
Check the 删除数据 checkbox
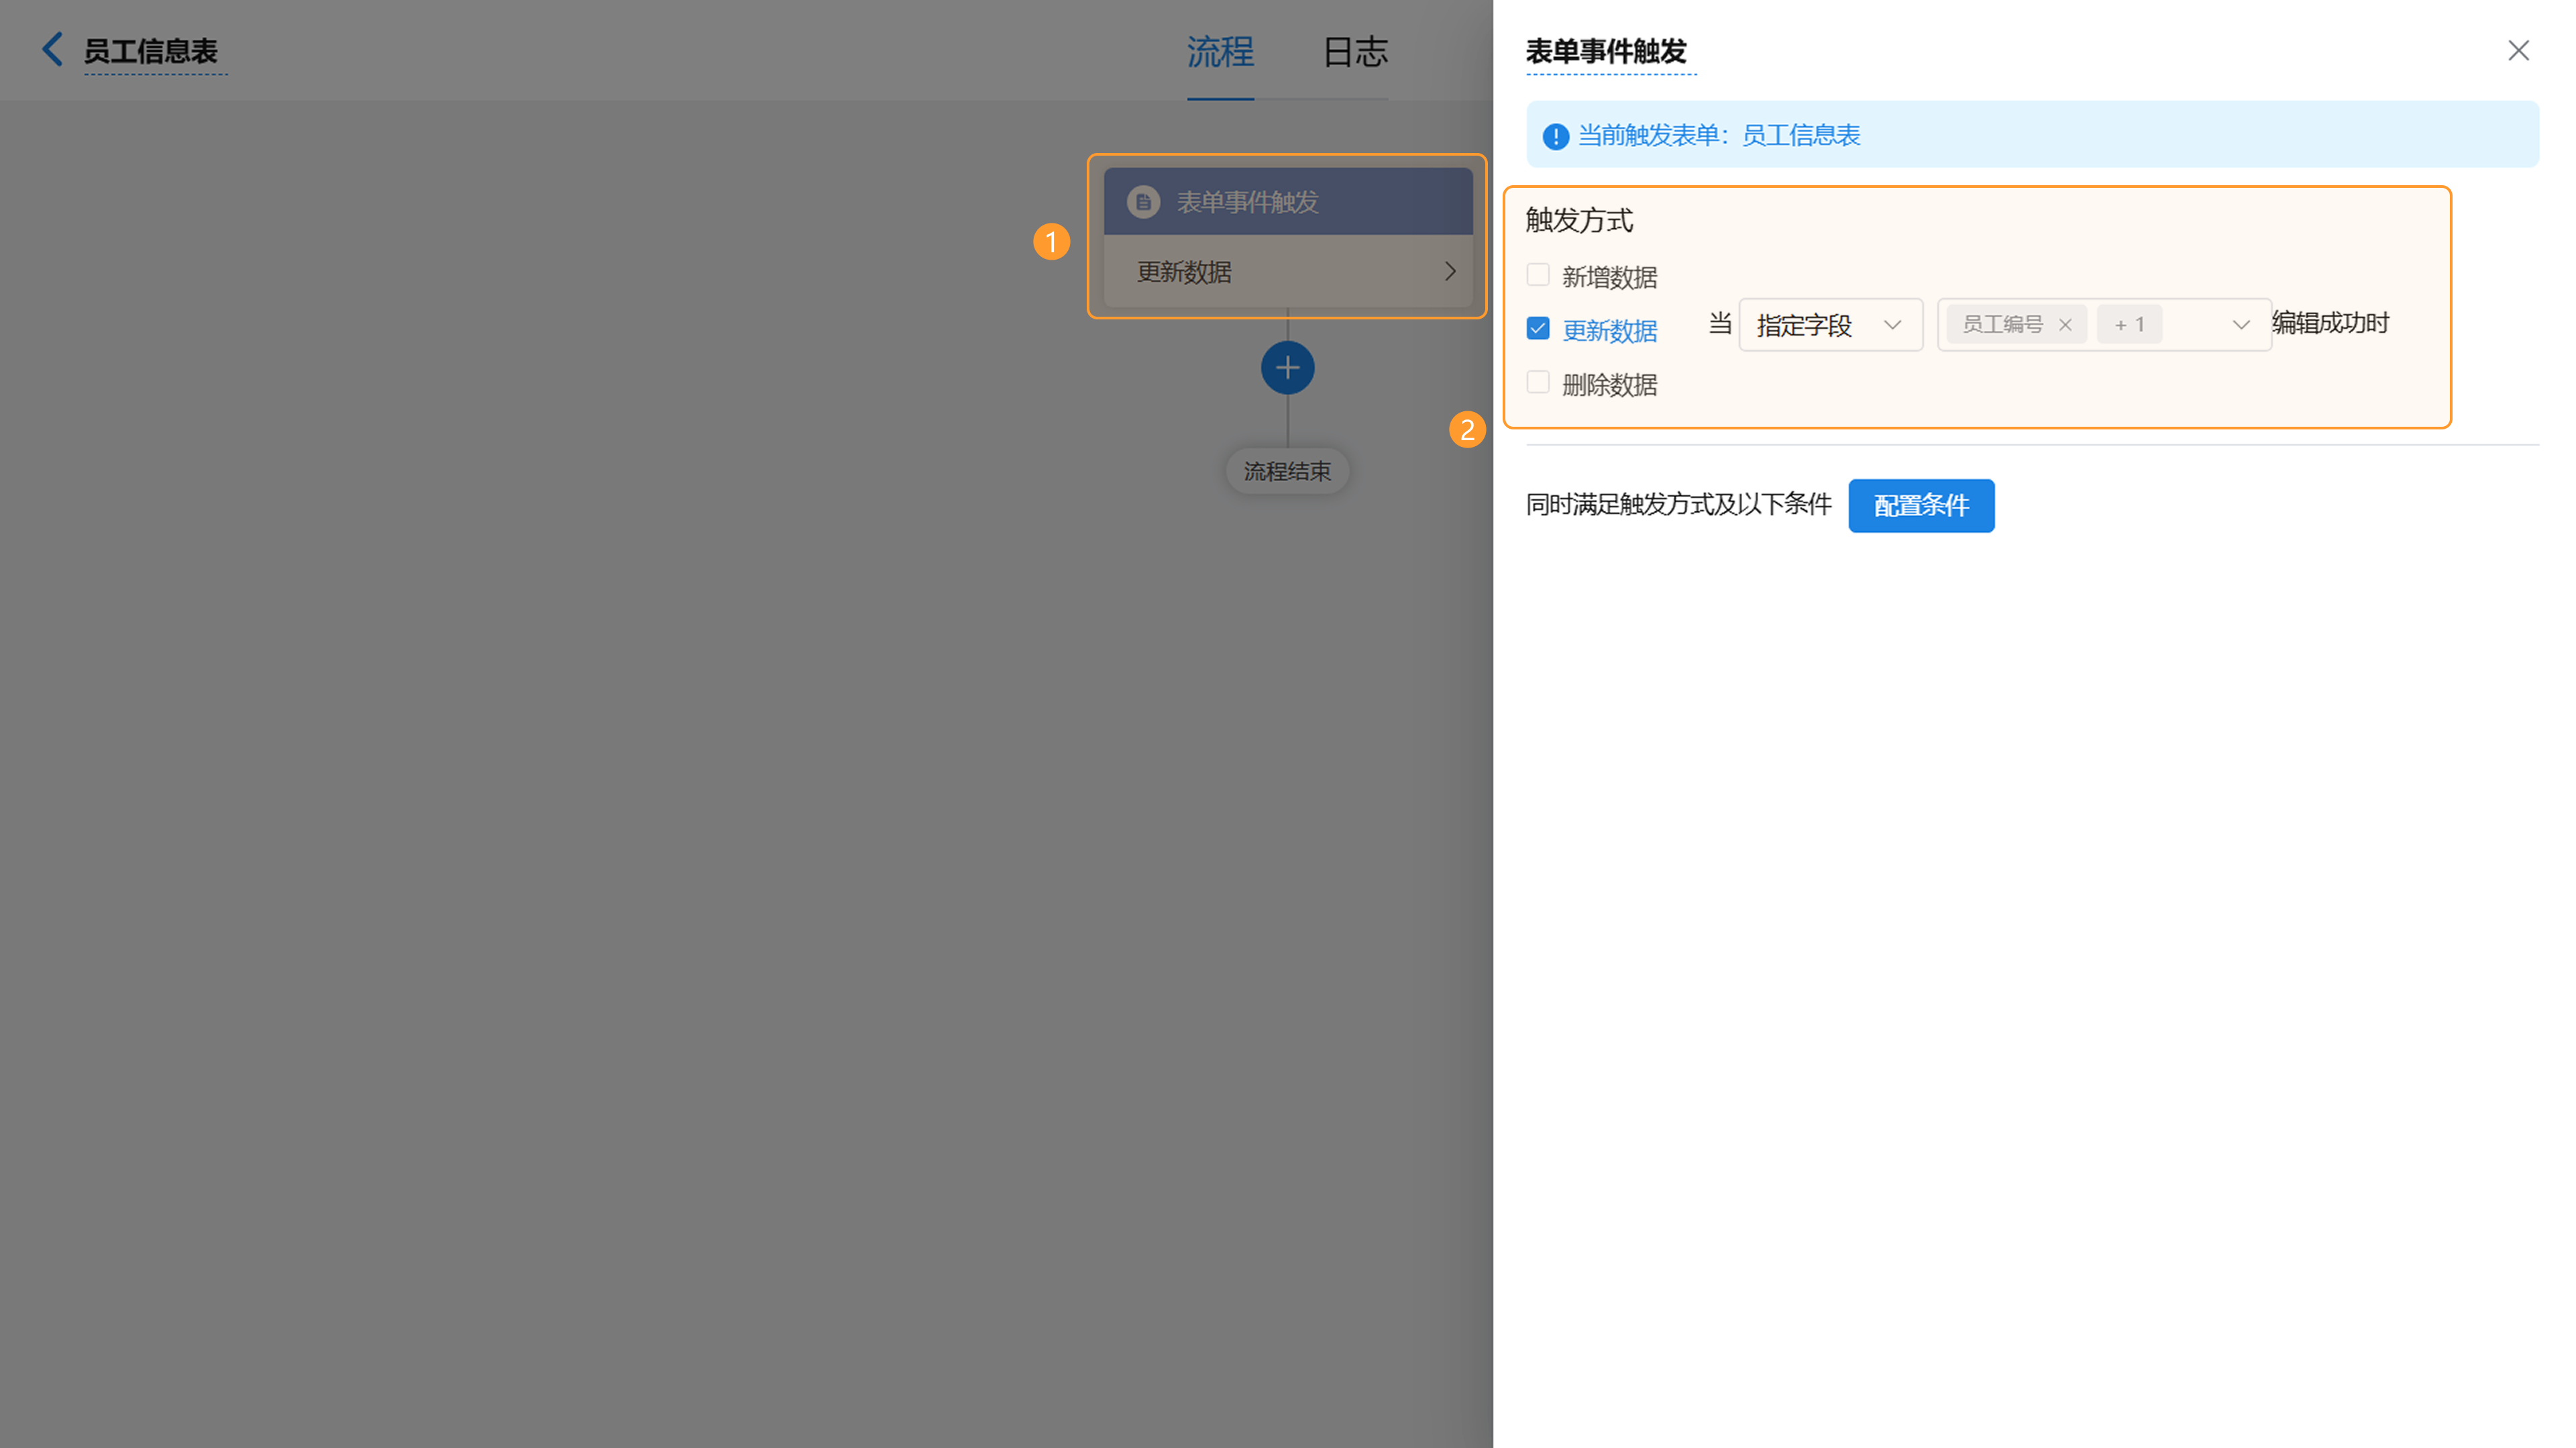1538,383
